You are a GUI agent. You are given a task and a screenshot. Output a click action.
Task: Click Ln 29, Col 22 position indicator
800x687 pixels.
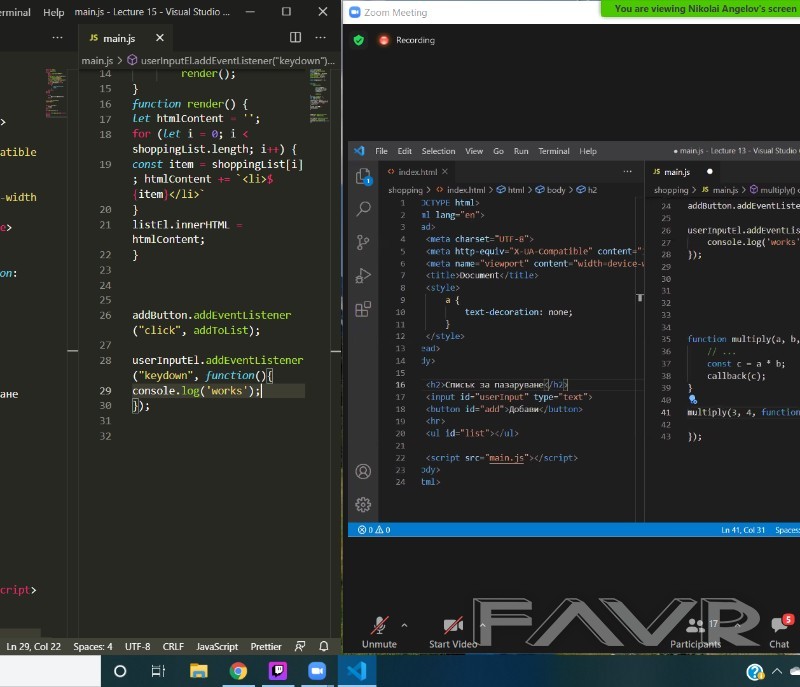pyautogui.click(x=33, y=646)
